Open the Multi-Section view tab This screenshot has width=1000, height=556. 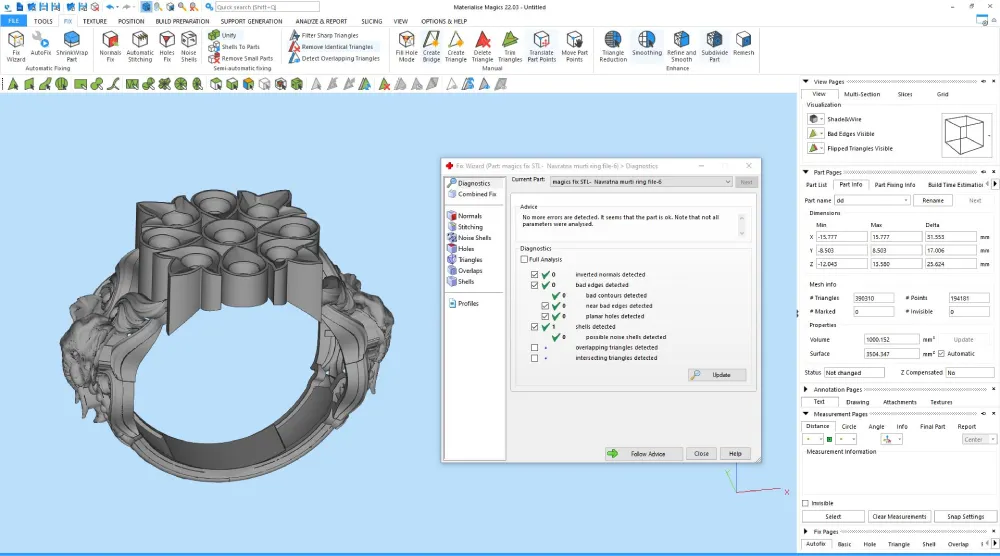(x=862, y=94)
